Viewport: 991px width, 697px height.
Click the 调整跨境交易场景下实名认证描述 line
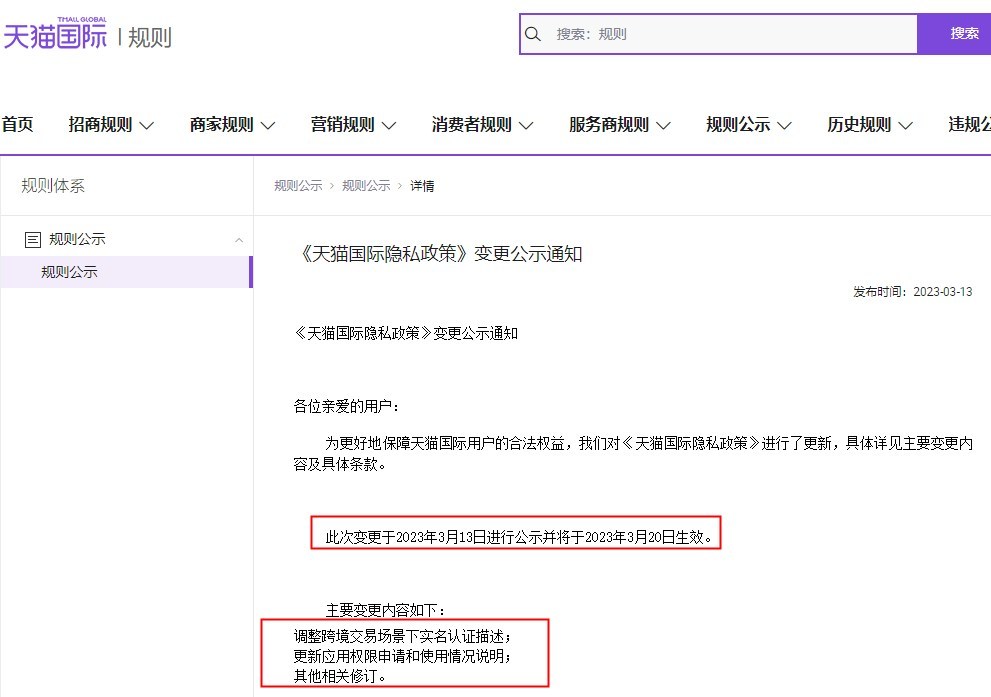(403, 636)
